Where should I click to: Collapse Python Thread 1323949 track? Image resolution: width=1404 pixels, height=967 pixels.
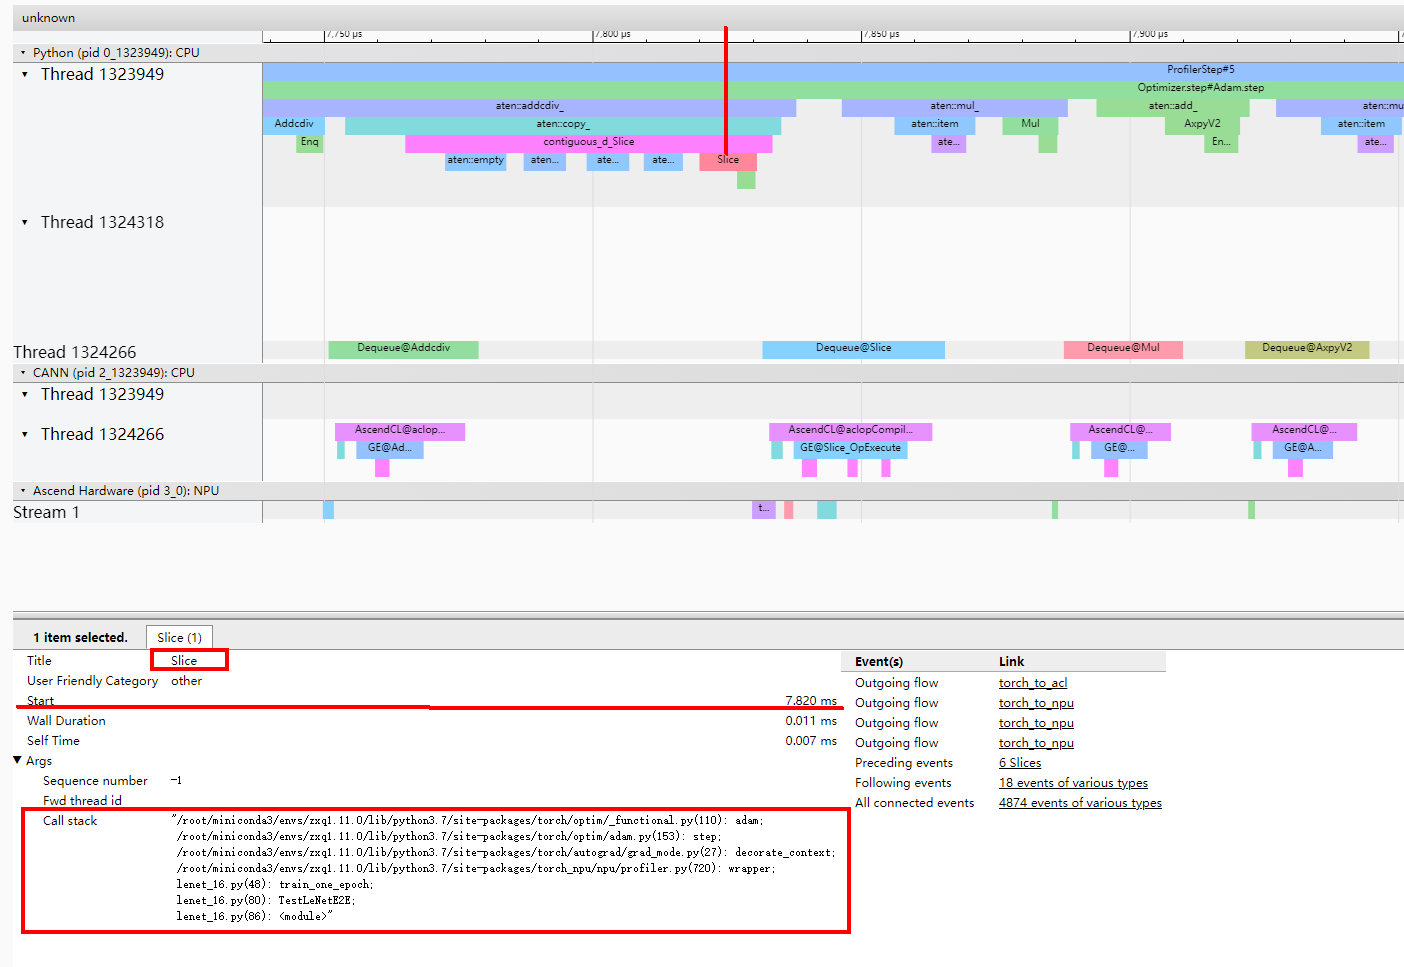tap(25, 74)
